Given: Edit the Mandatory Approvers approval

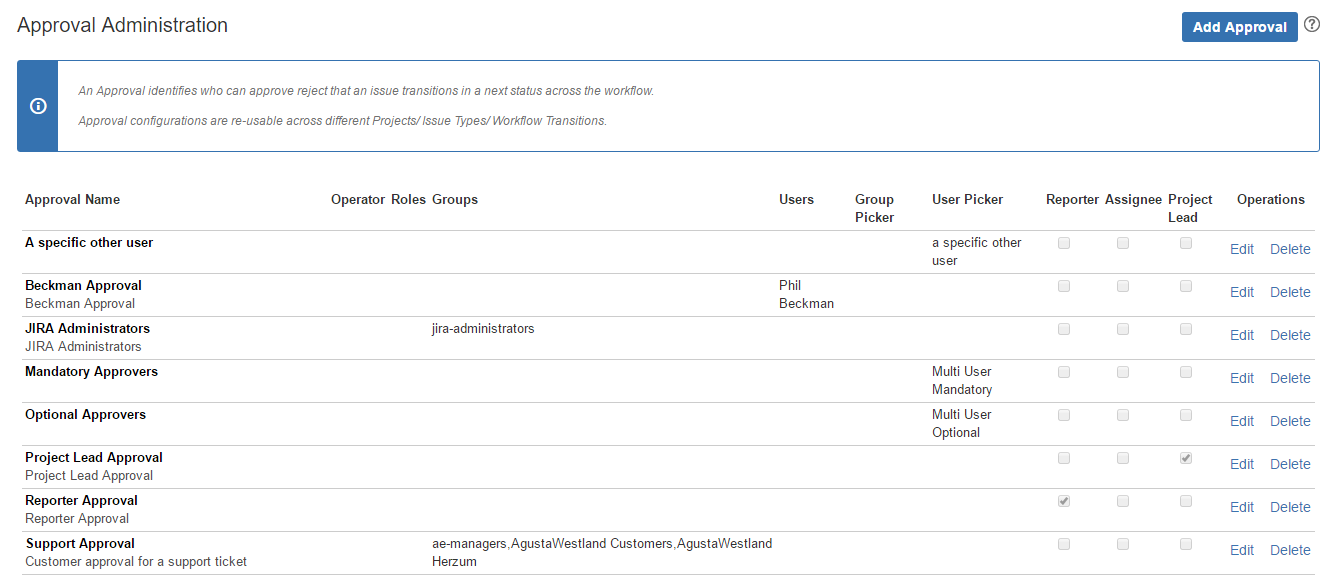Looking at the screenshot, I should (1241, 378).
